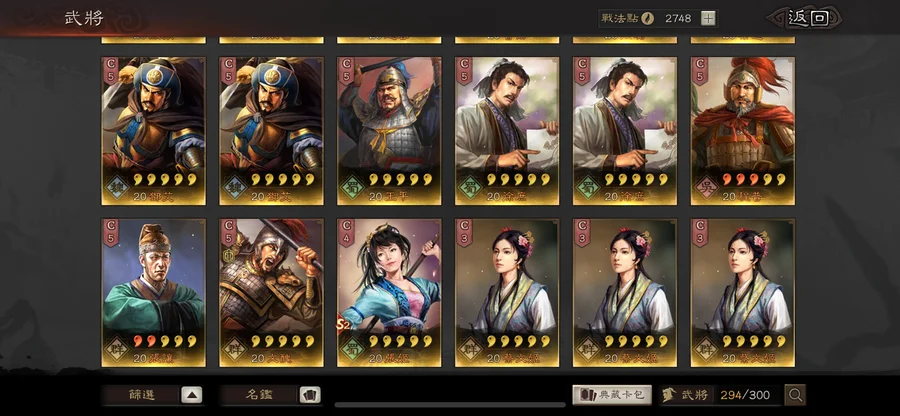Open the 名鑑 card-deck icon
The image size is (900, 416).
tap(310, 395)
